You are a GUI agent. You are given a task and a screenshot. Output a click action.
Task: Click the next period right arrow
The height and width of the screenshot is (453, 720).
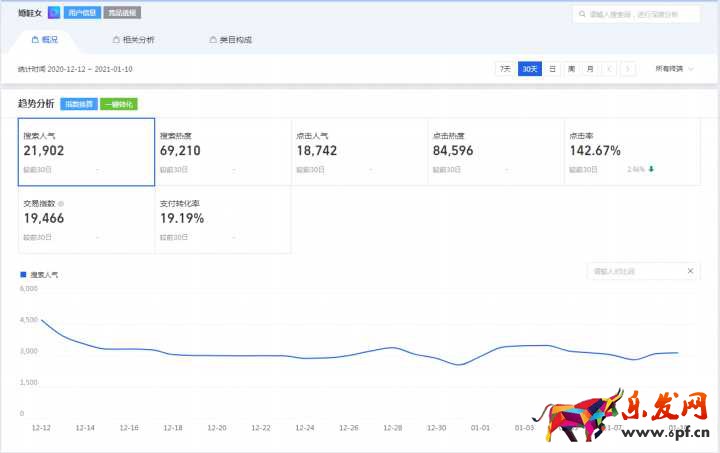[627, 69]
